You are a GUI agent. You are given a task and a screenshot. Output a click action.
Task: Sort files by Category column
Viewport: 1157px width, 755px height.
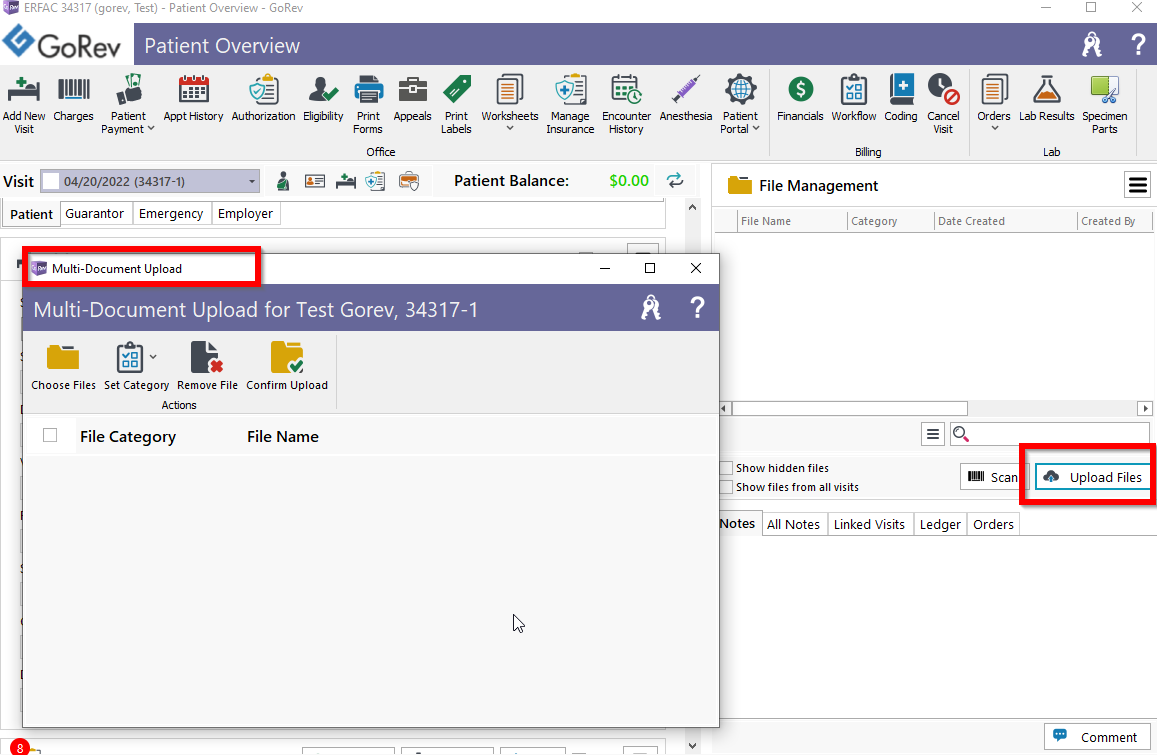tap(890, 221)
